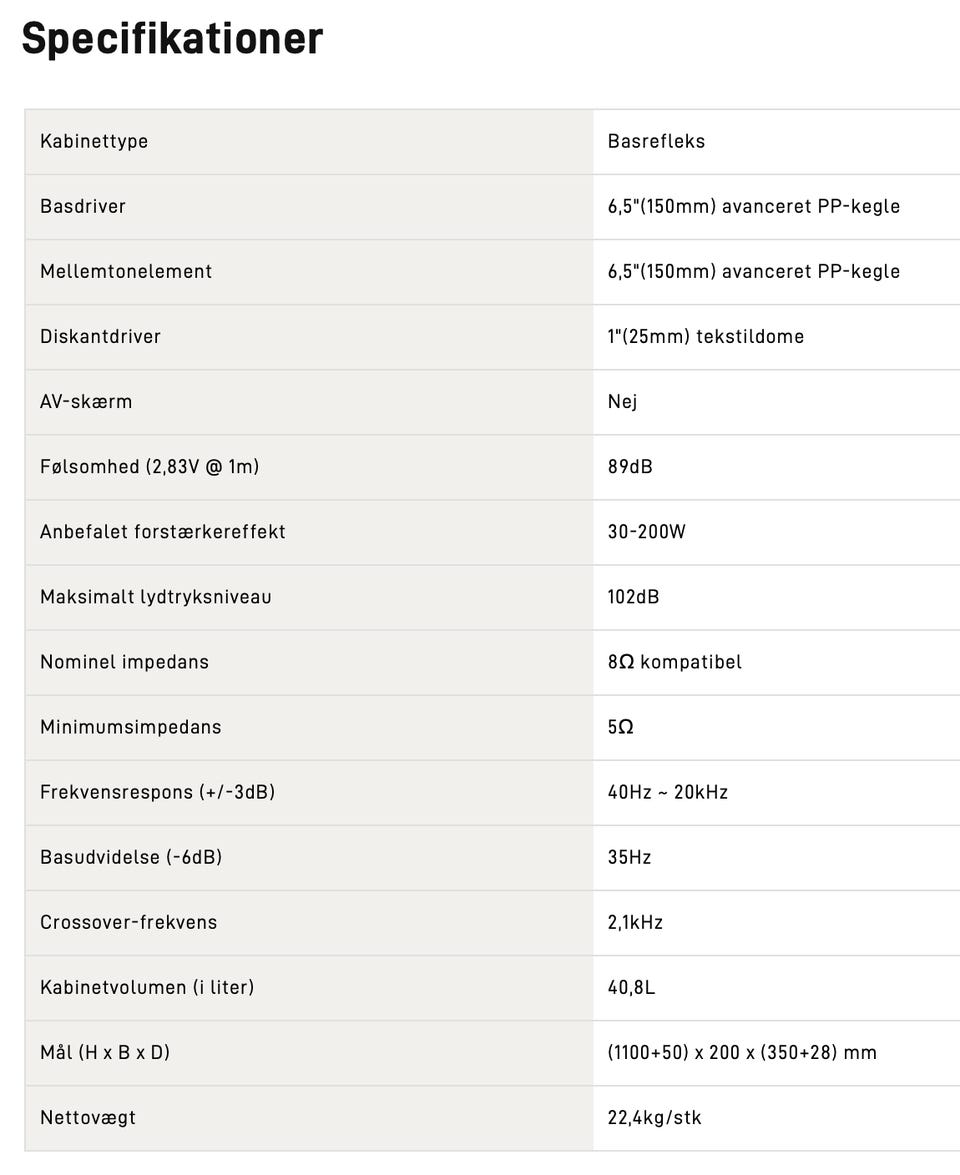This screenshot has height=1175, width=960.
Task: Click the Mellemtonelement row label
Action: pos(126,271)
